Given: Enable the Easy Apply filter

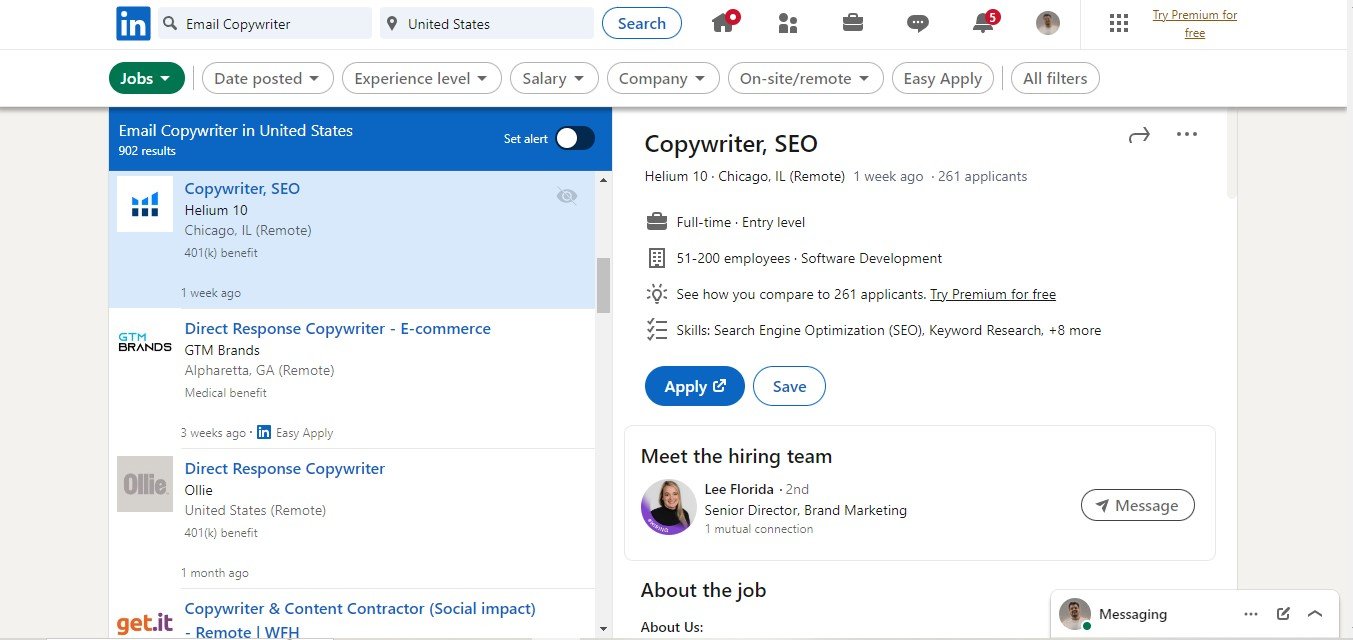Looking at the screenshot, I should [x=943, y=78].
